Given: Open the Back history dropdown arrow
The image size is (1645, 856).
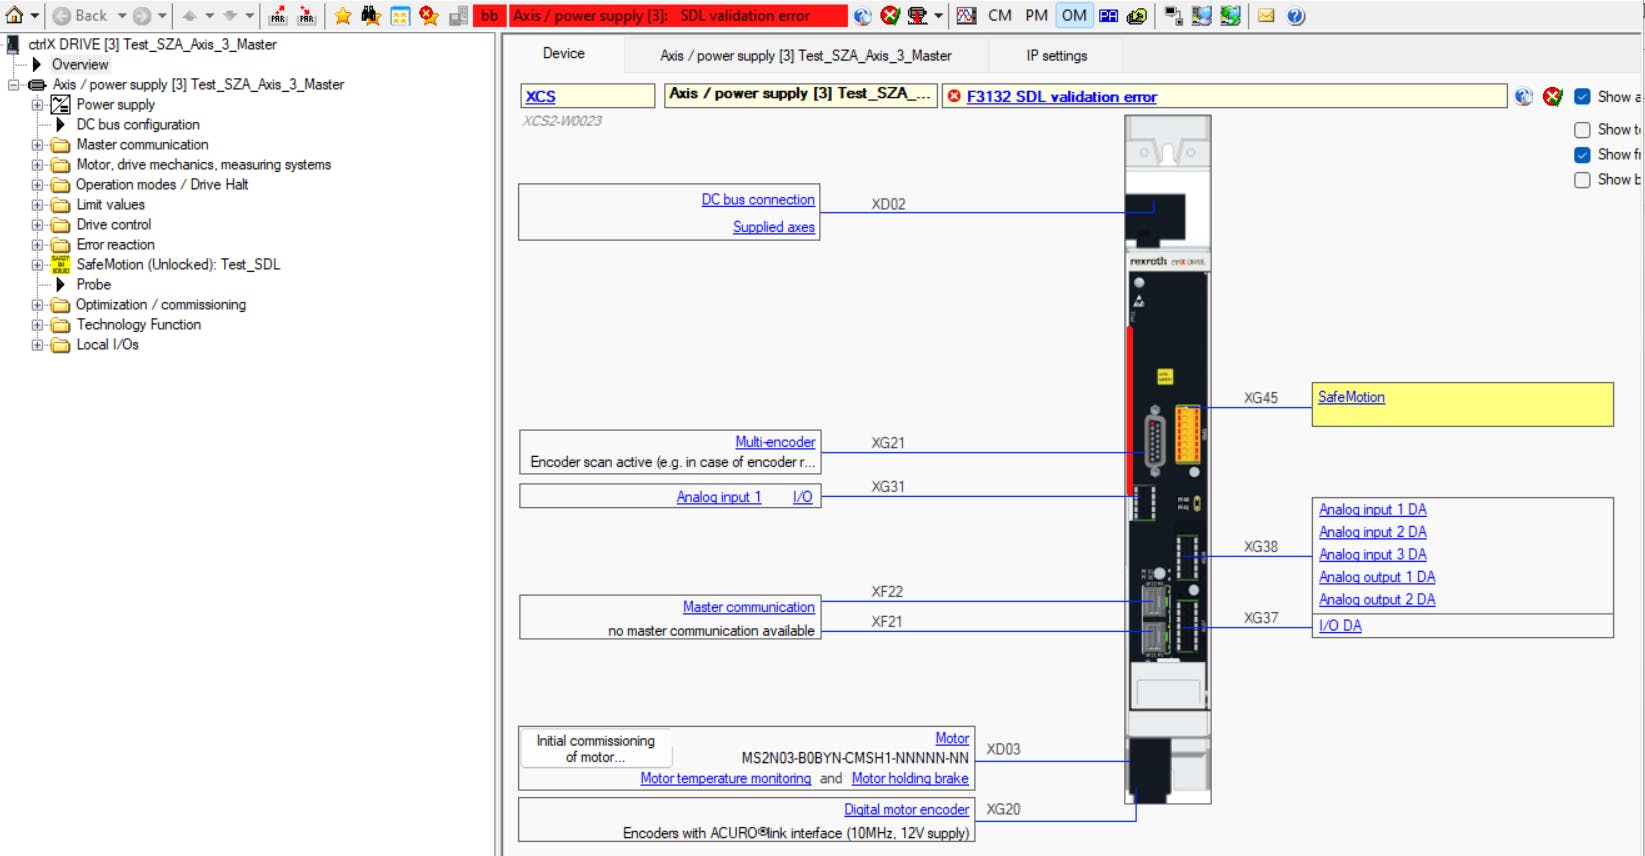Looking at the screenshot, I should coord(122,16).
